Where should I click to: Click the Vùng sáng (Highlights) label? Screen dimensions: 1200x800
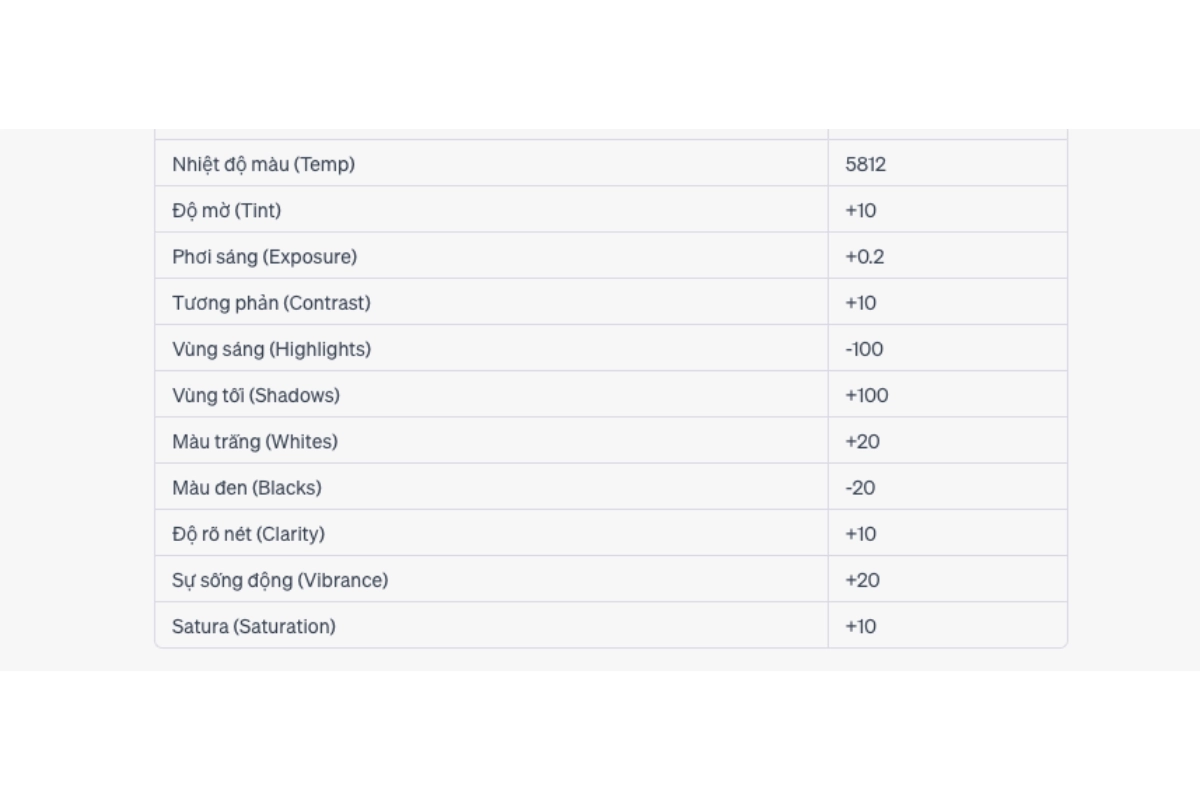tap(271, 349)
